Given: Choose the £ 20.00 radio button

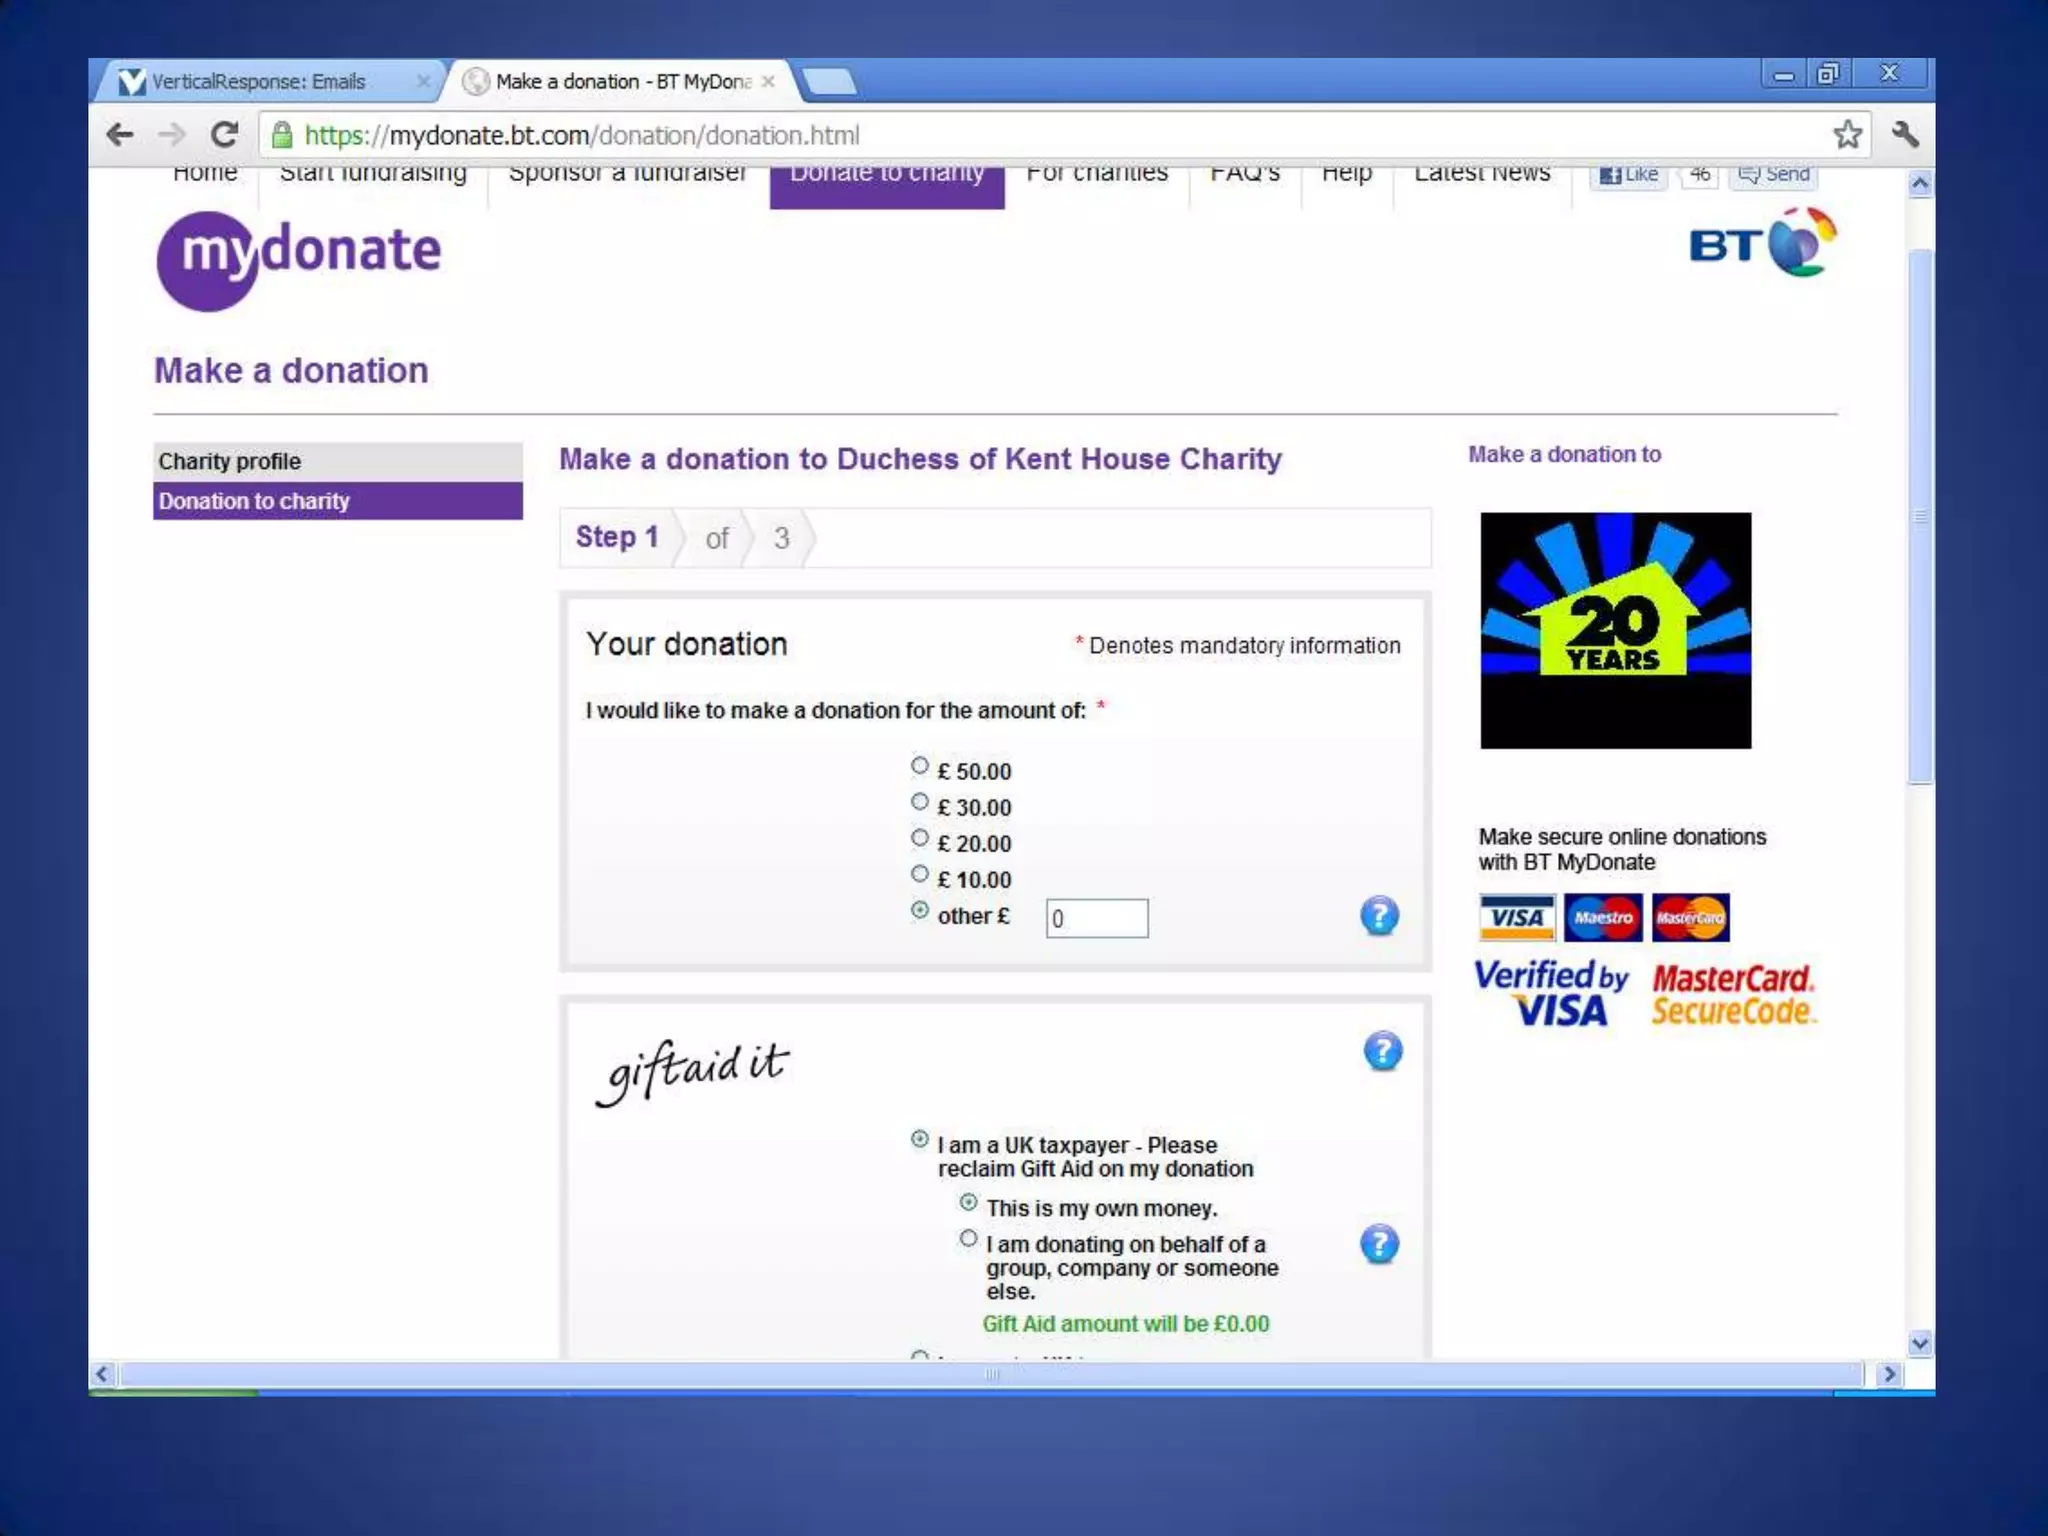Looking at the screenshot, I should tap(920, 838).
